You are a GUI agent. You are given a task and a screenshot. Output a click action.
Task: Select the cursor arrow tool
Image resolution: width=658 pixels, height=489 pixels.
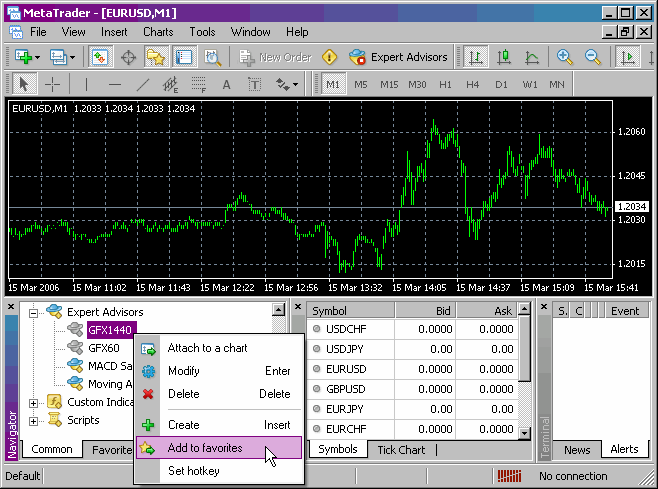click(x=24, y=84)
